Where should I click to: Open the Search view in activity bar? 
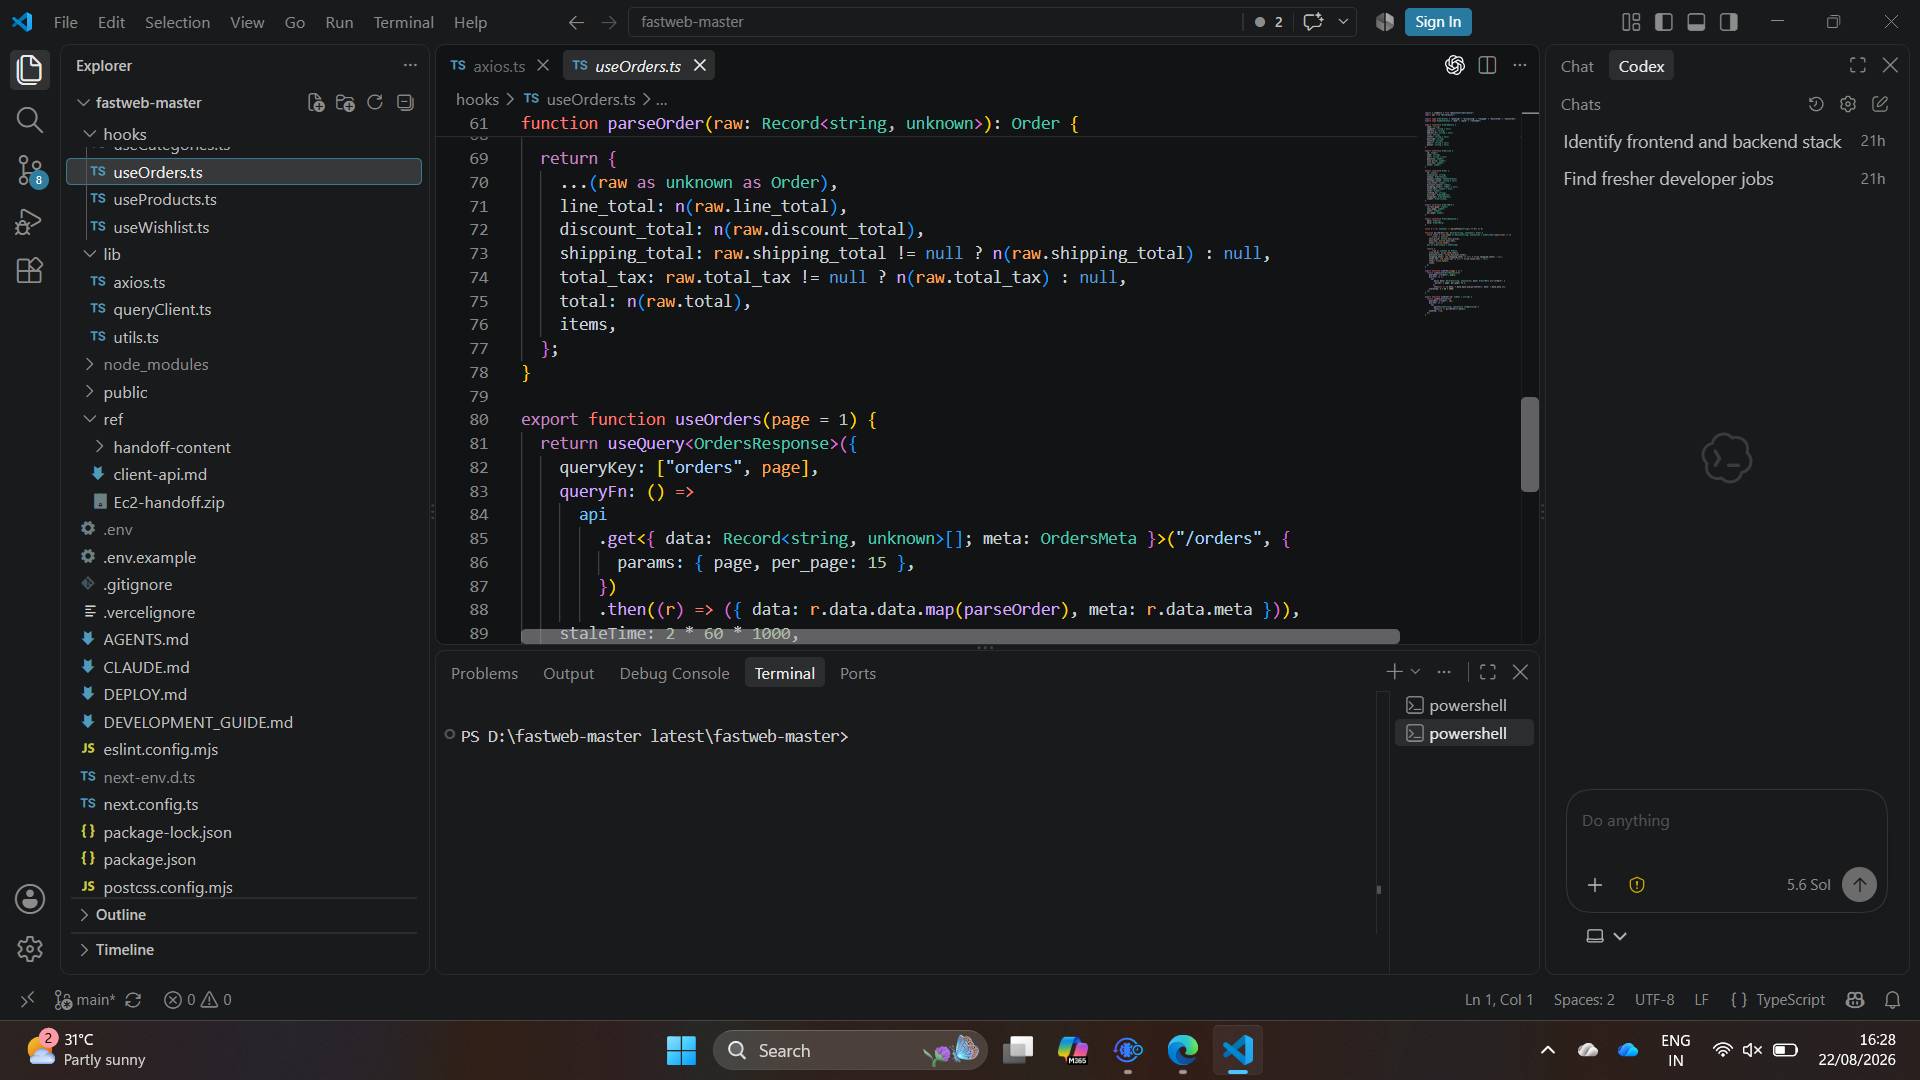tap(30, 120)
